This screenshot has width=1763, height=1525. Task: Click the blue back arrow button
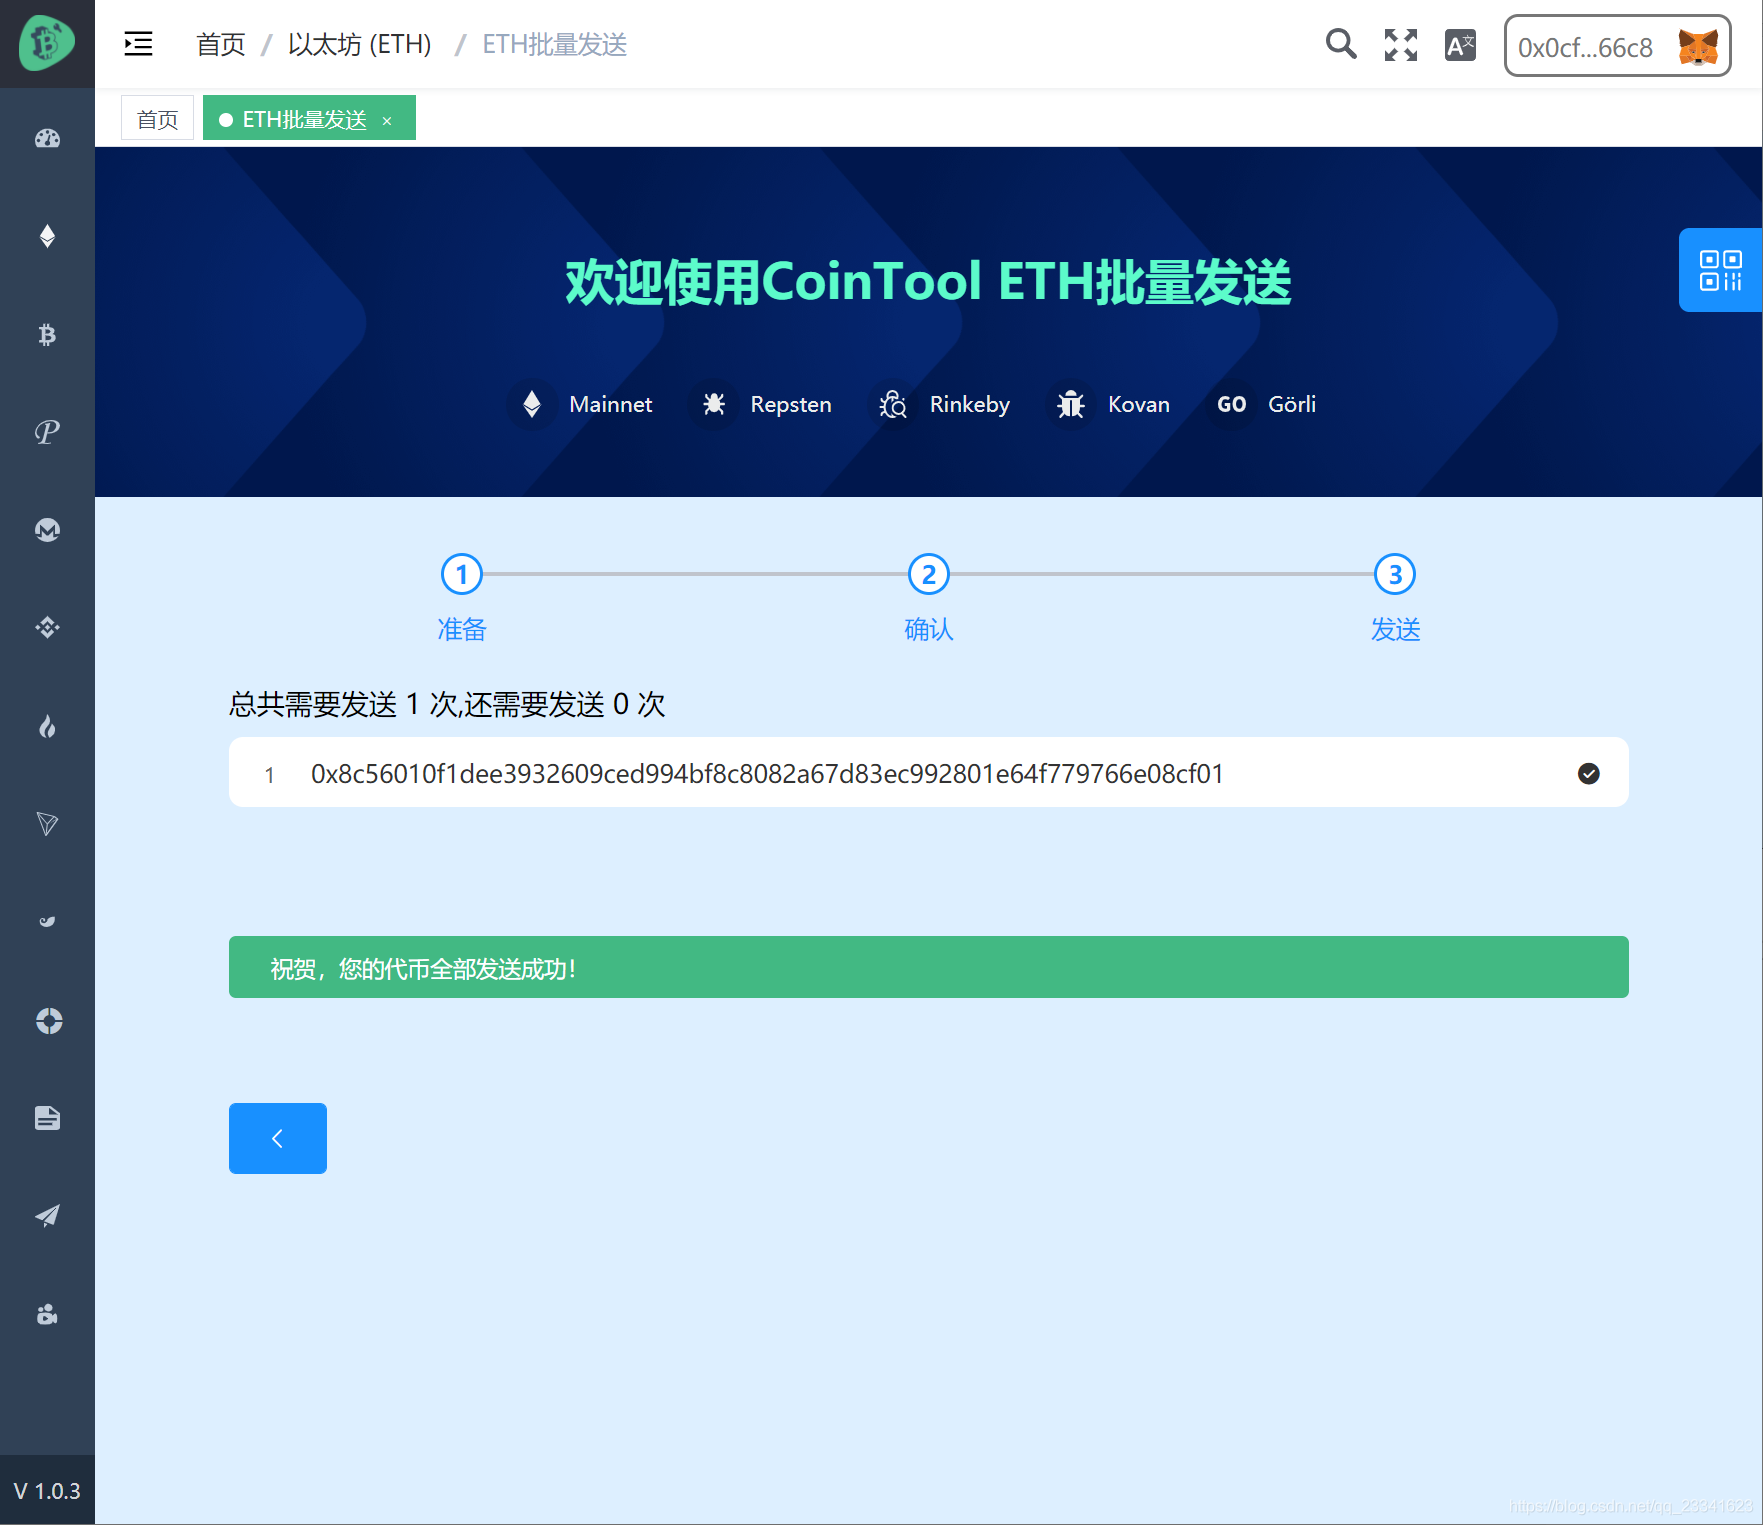click(x=277, y=1138)
